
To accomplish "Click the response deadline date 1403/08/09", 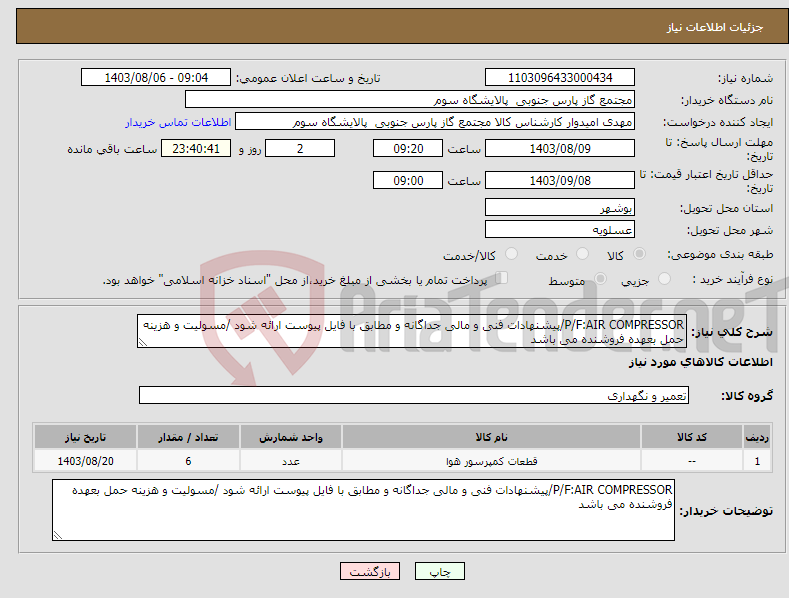I will click(560, 148).
